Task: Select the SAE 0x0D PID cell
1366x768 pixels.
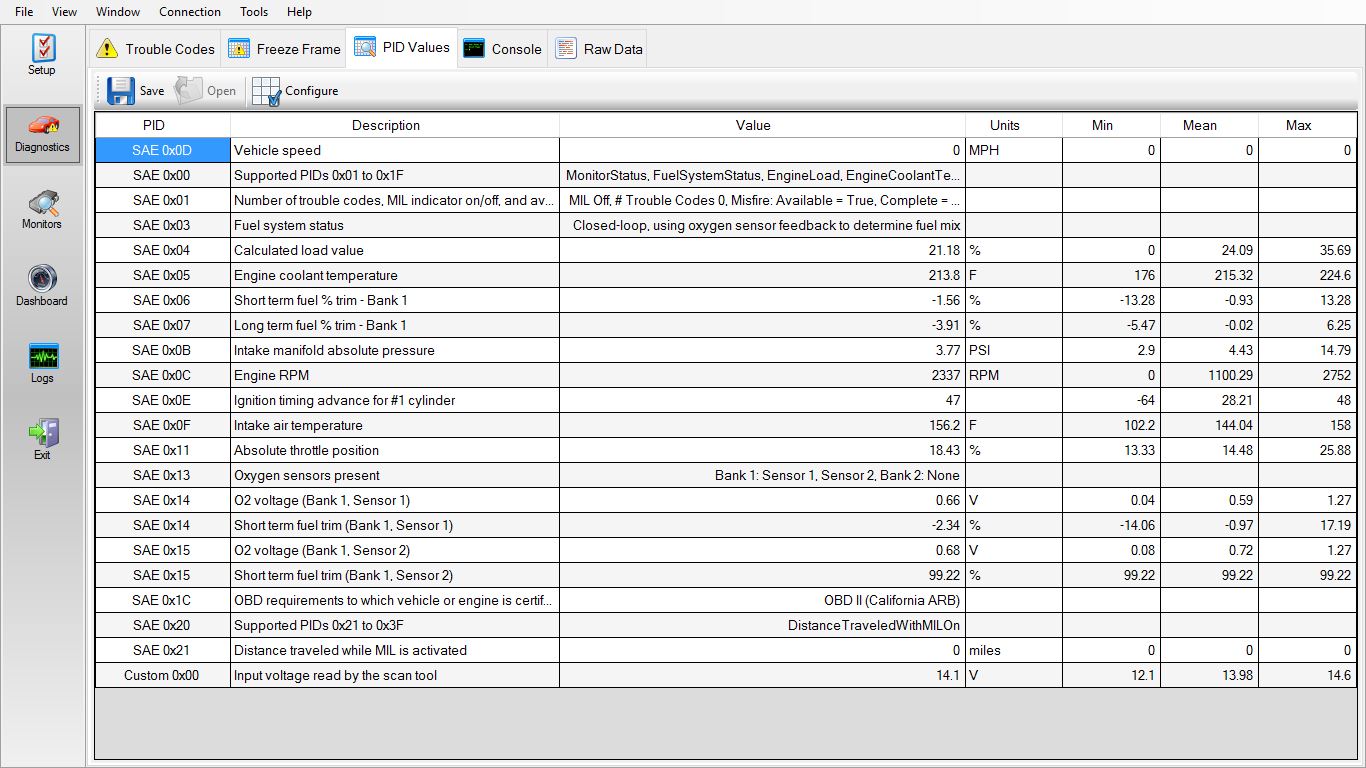Action: coord(162,150)
